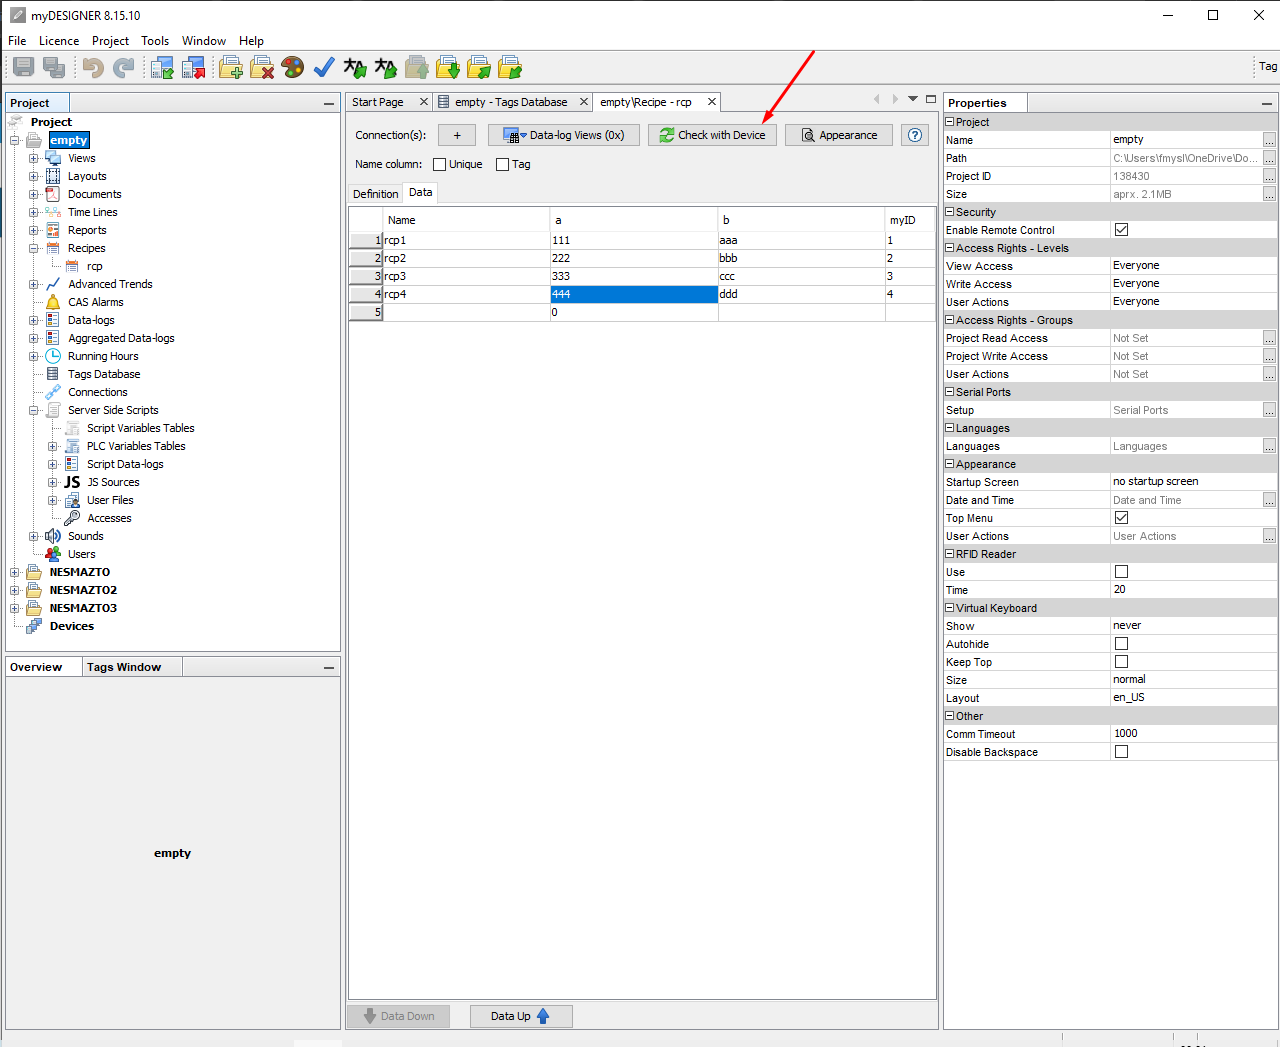
Task: Open the Data-log Views dropdown button
Action: pyautogui.click(x=564, y=135)
